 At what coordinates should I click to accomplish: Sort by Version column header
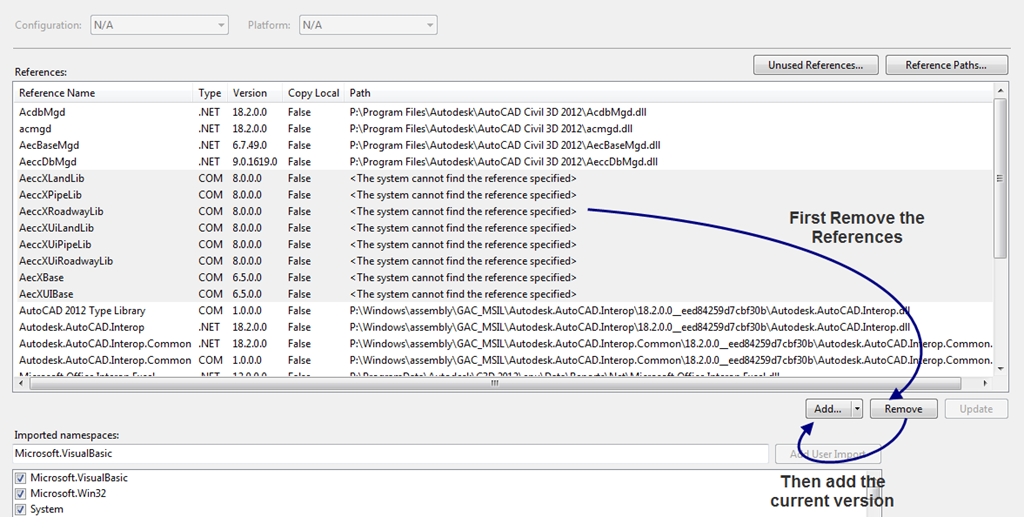[x=255, y=93]
